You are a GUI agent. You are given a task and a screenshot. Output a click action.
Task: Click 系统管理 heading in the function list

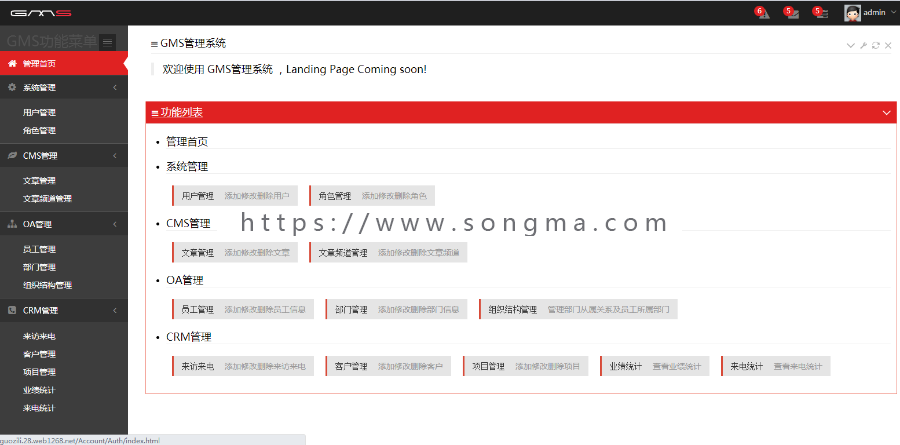[187, 167]
